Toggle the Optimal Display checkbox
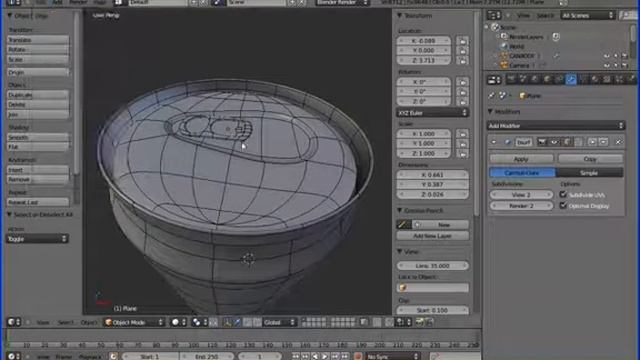This screenshot has width=640, height=360. [x=563, y=205]
